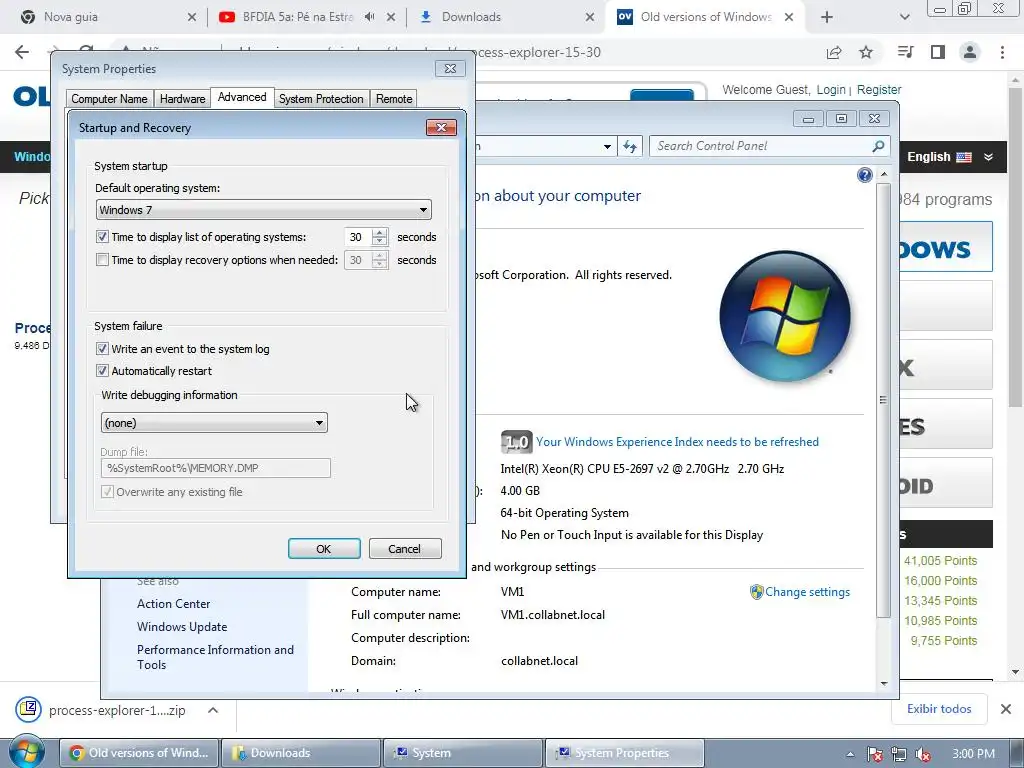
Task: Click the US flag language icon
Action: (964, 157)
